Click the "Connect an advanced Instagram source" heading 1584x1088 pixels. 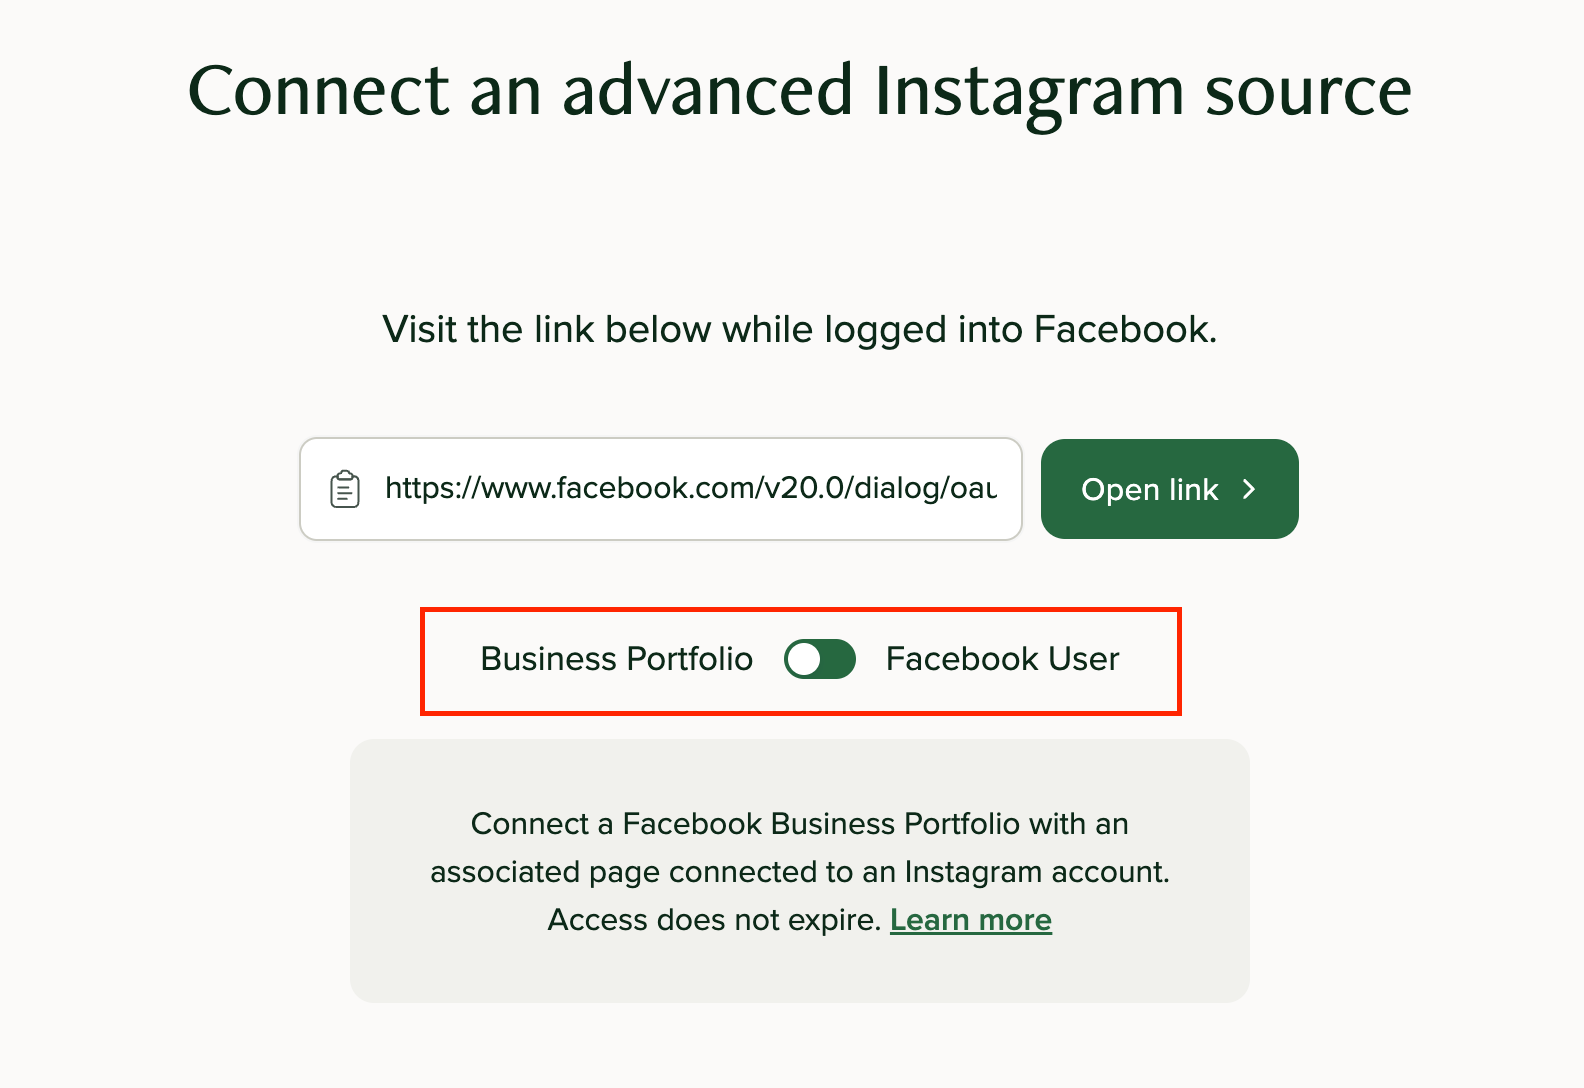(799, 91)
